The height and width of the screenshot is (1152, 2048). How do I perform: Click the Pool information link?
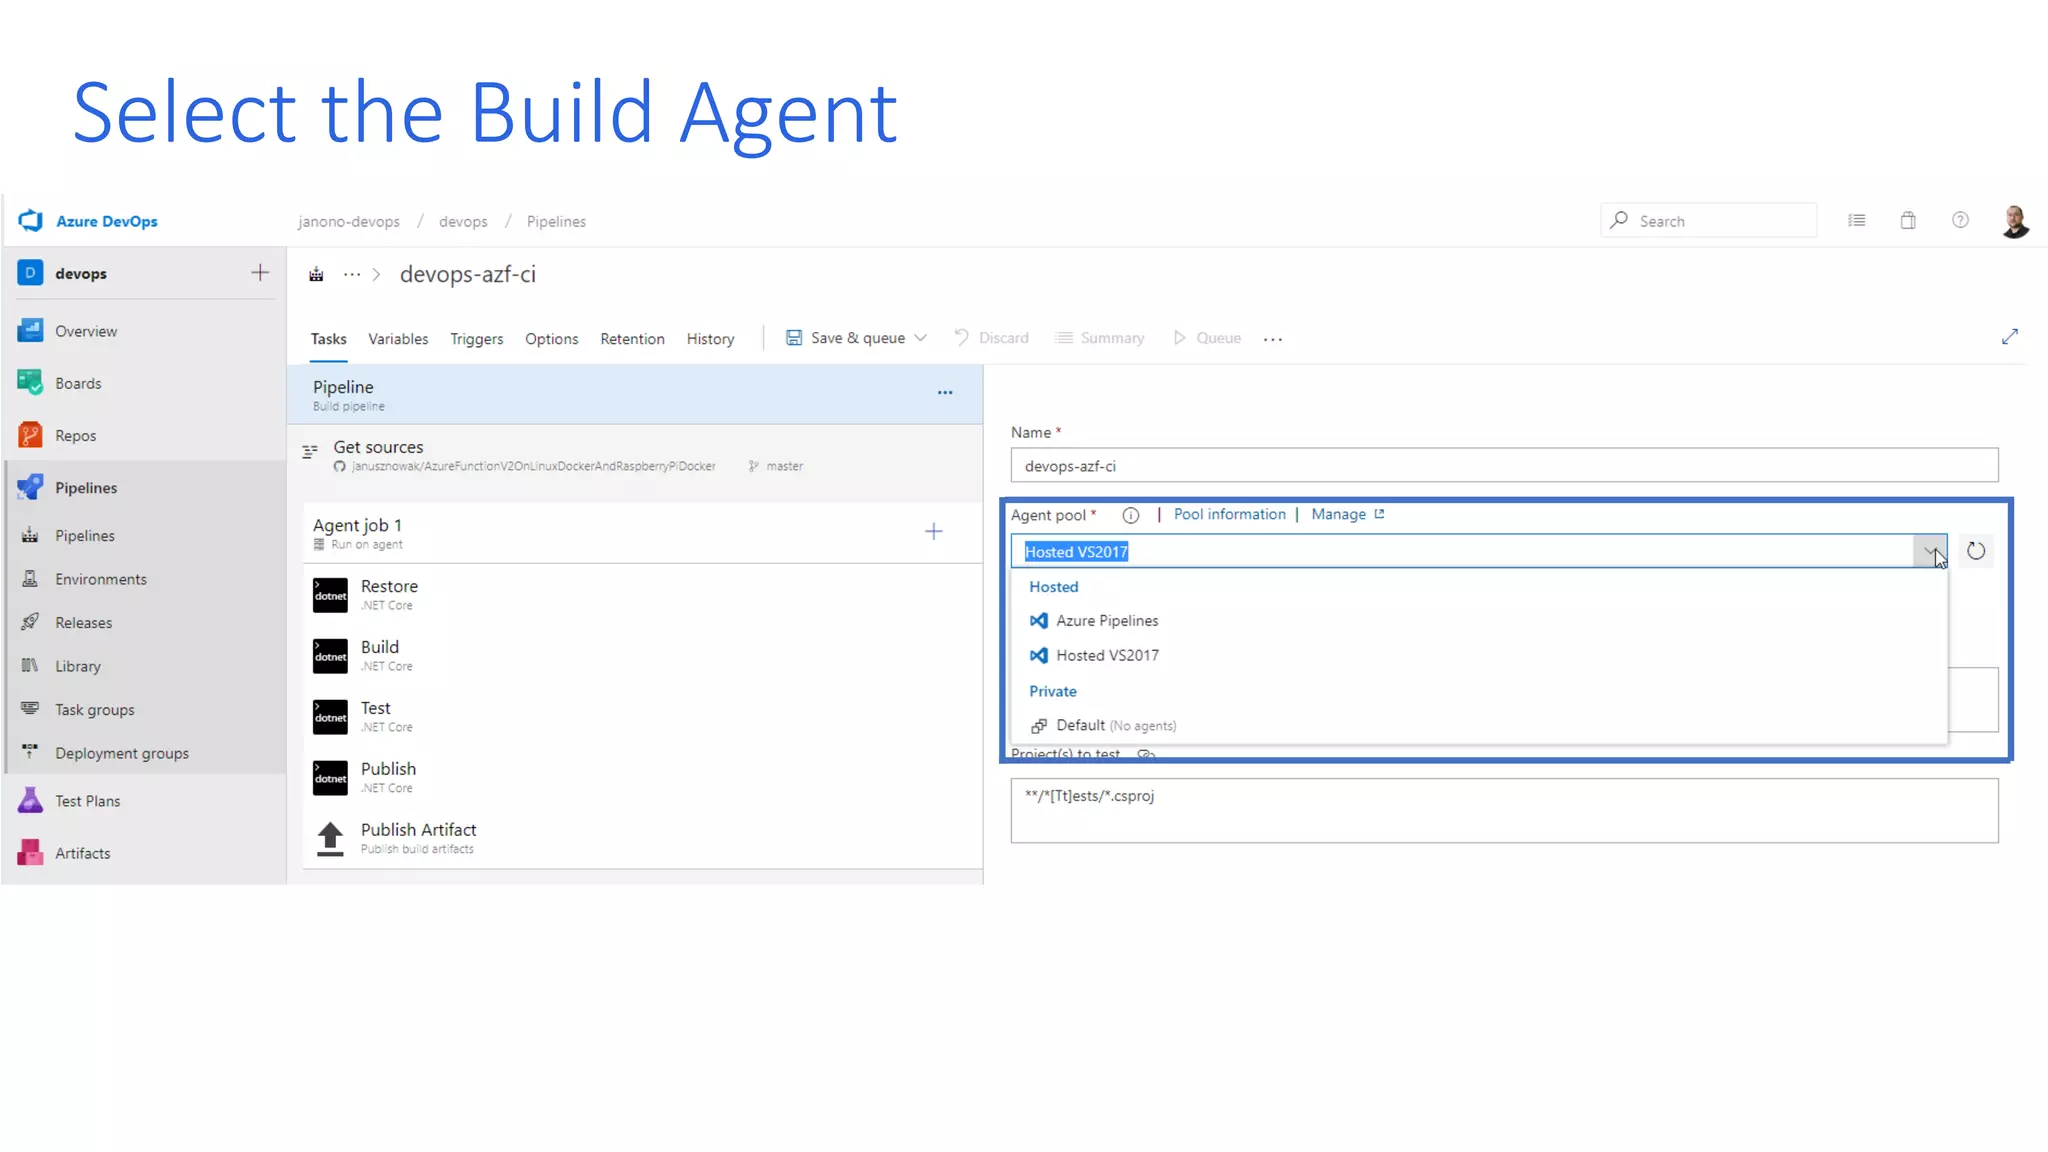(x=1229, y=514)
